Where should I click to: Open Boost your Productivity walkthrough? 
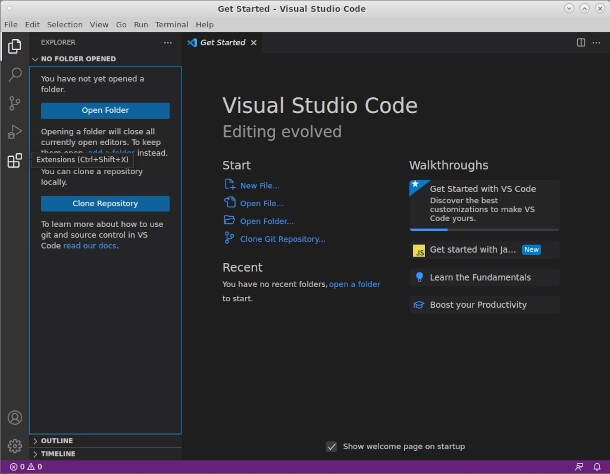click(484, 305)
